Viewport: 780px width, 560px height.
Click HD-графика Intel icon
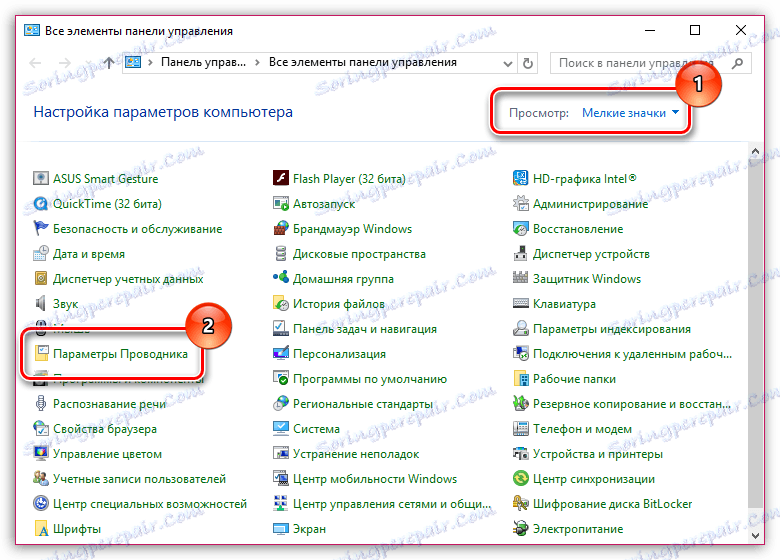[x=520, y=178]
